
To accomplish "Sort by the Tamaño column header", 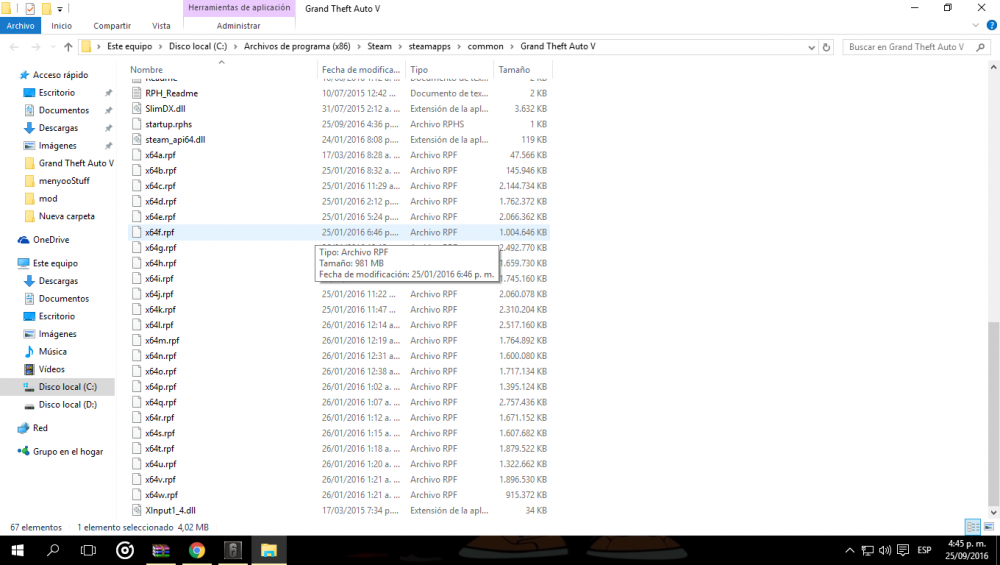I will (514, 70).
